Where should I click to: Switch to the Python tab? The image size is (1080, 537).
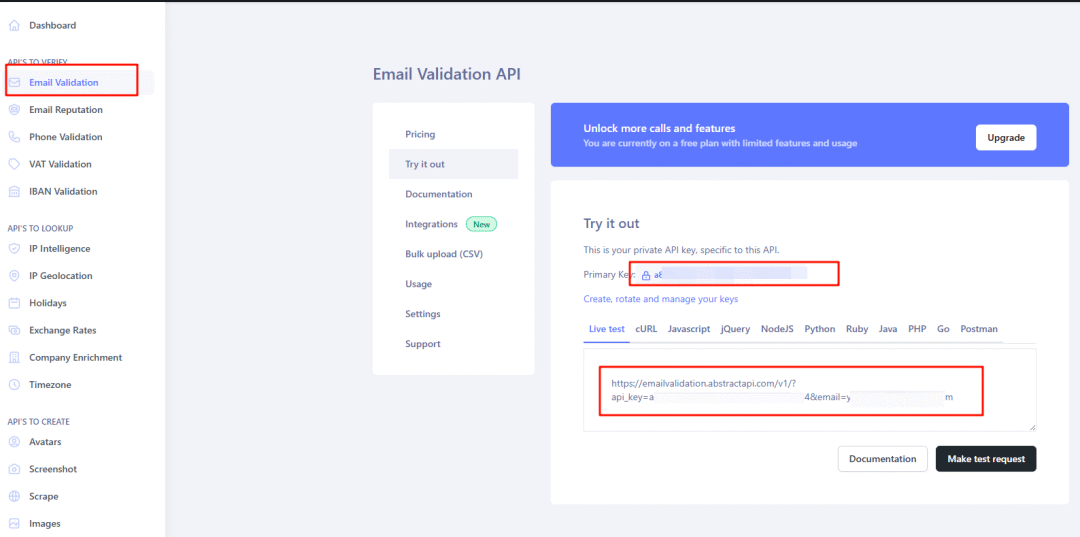[820, 329]
